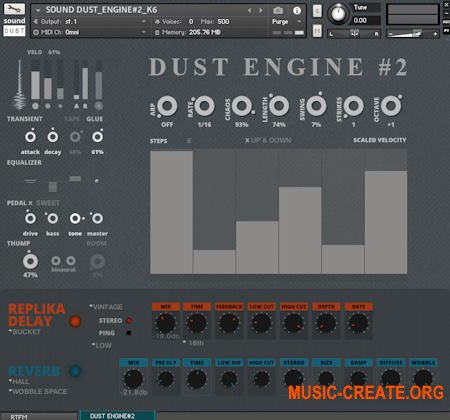Toggle the Reverb power button
Image resolution: width=450 pixels, height=420 pixels.
[x=75, y=371]
